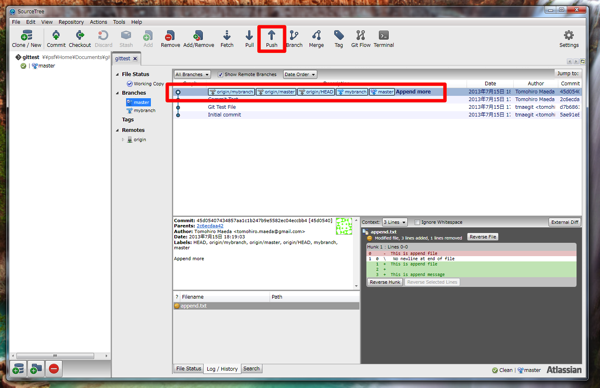Open the Edit menu
The width and height of the screenshot is (600, 388).
point(31,22)
